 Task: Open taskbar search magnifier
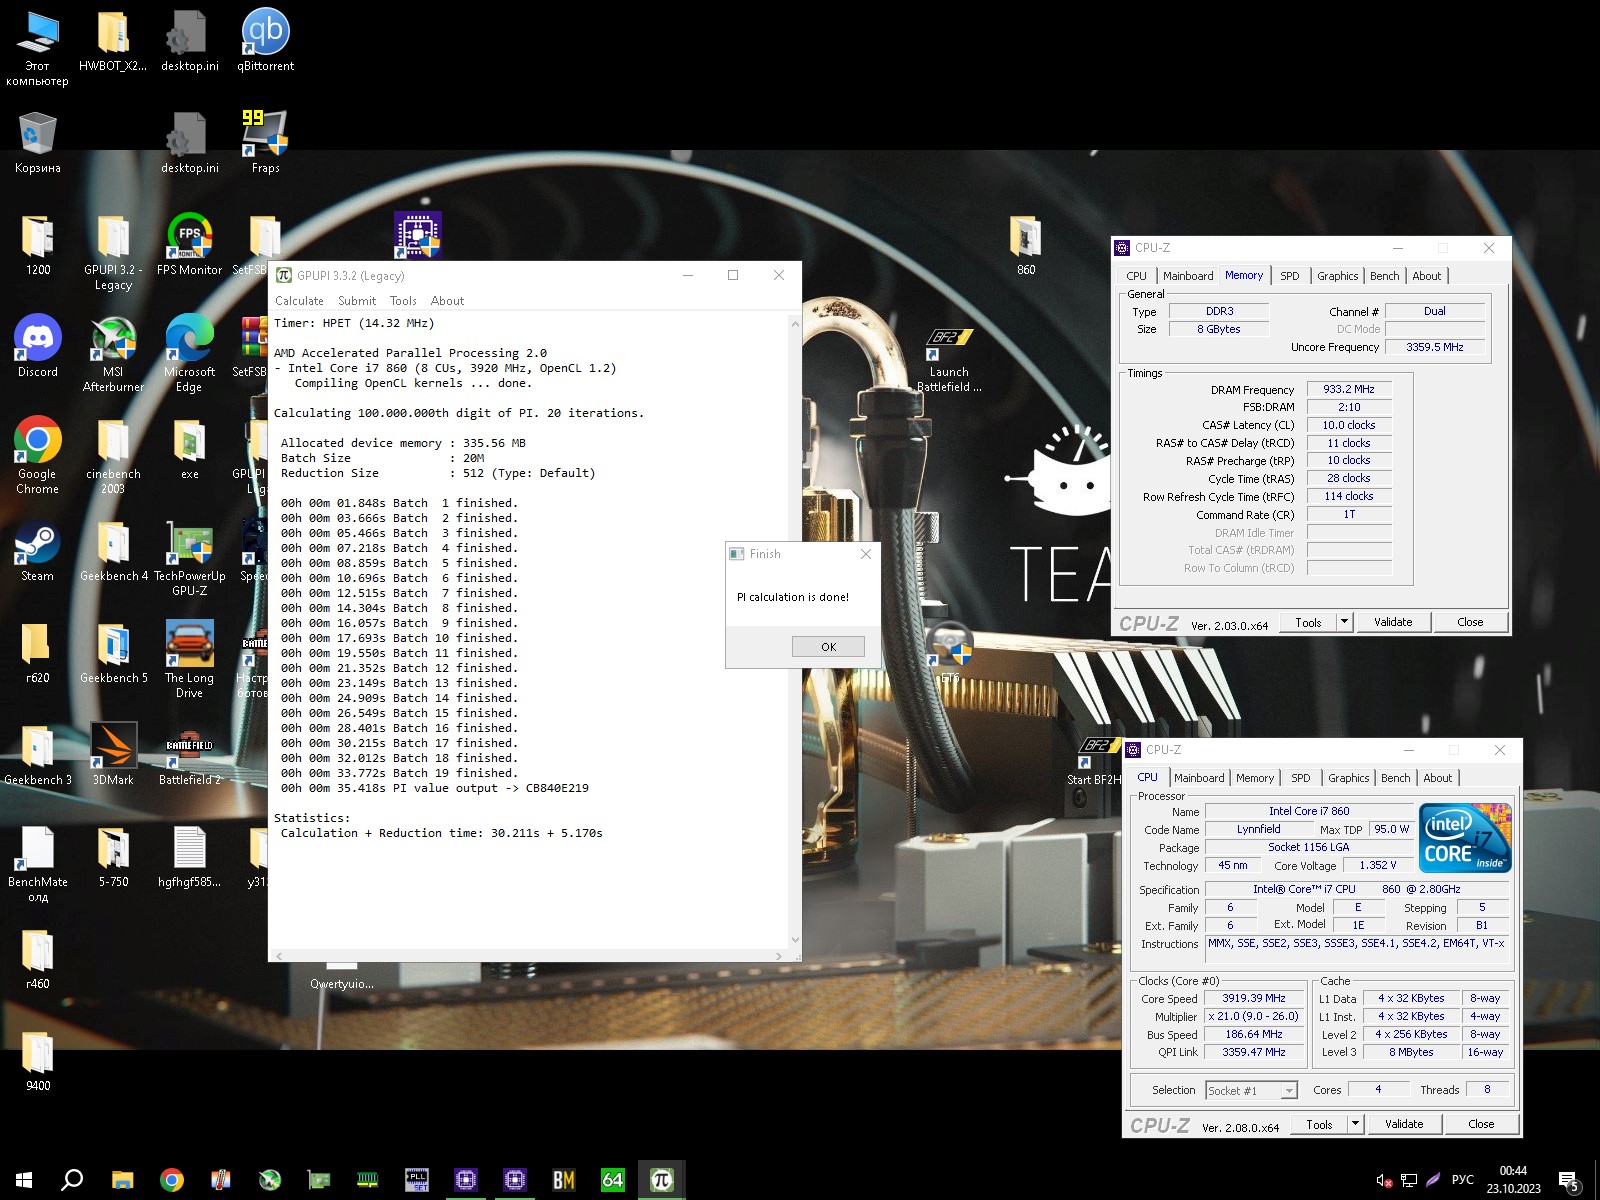tap(72, 1180)
